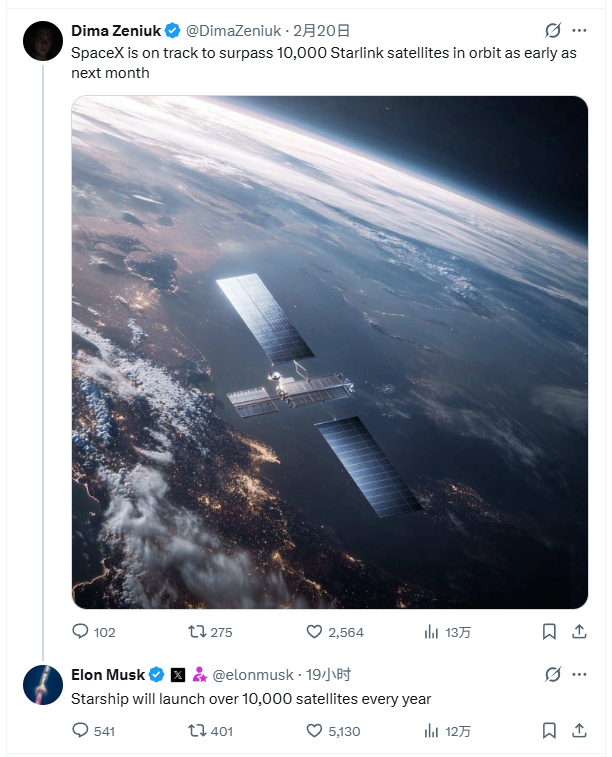Bookmark Dima Zeniuk's tweet
This screenshot has width=612, height=757.
[549, 632]
